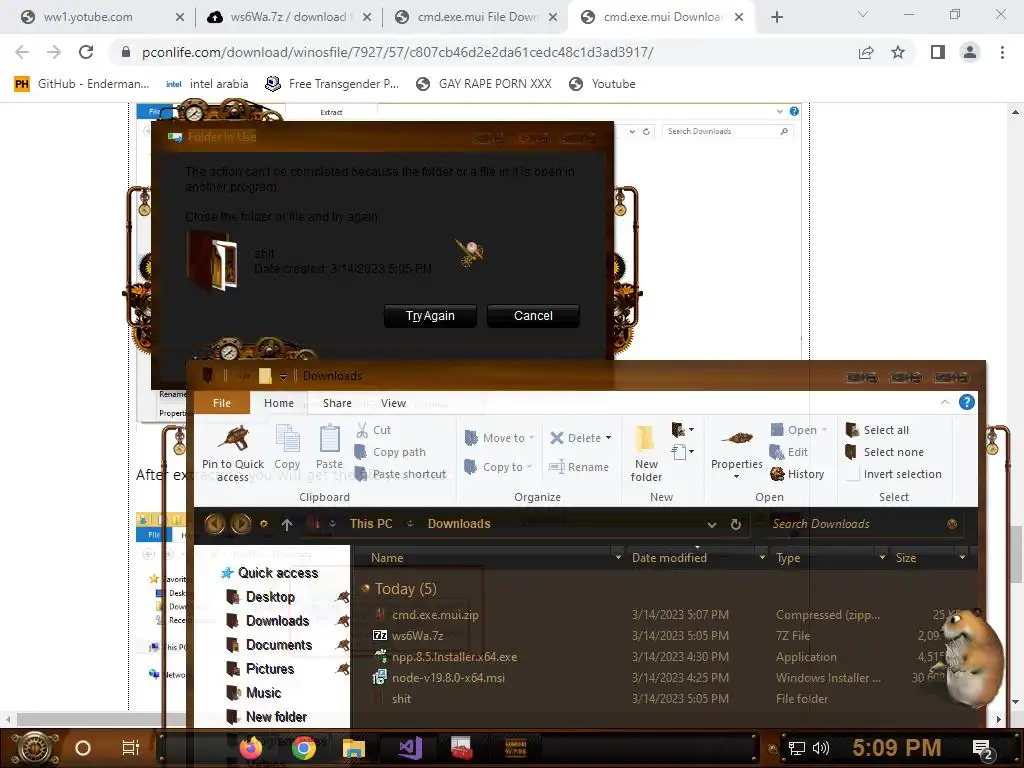Image resolution: width=1024 pixels, height=768 pixels.
Task: Switch to ws6Wa.7z download tab
Action: pyautogui.click(x=288, y=17)
